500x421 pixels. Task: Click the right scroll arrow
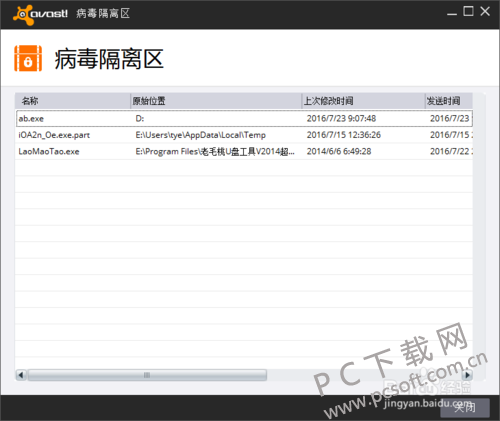pyautogui.click(x=467, y=375)
